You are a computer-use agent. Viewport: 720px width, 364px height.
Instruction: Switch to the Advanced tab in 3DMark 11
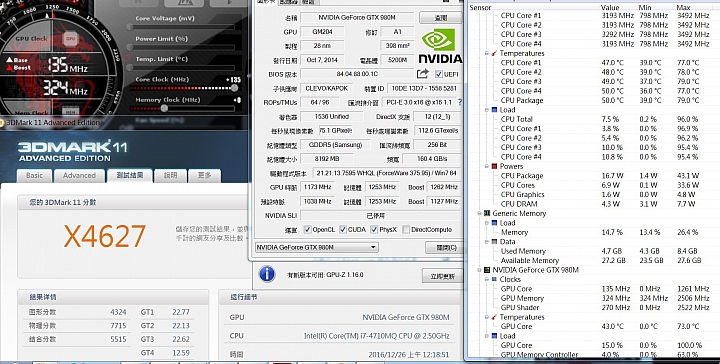(x=79, y=175)
